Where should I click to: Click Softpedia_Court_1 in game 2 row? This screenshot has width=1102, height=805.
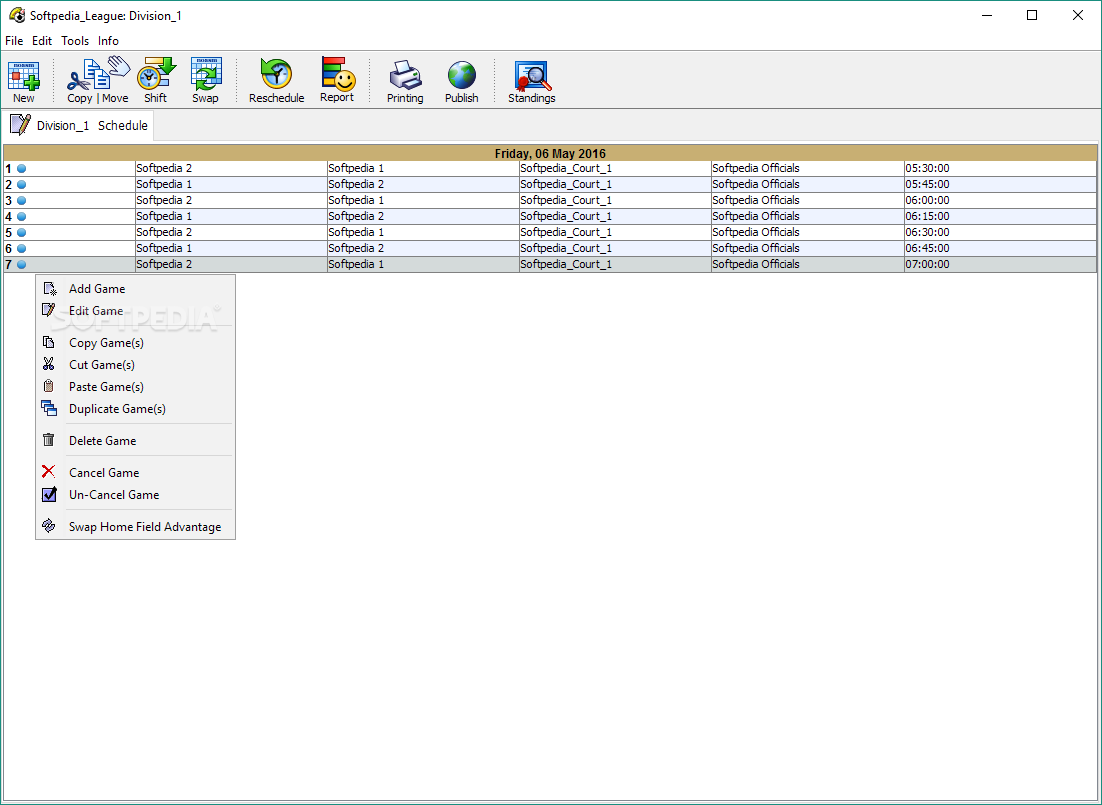[615, 184]
